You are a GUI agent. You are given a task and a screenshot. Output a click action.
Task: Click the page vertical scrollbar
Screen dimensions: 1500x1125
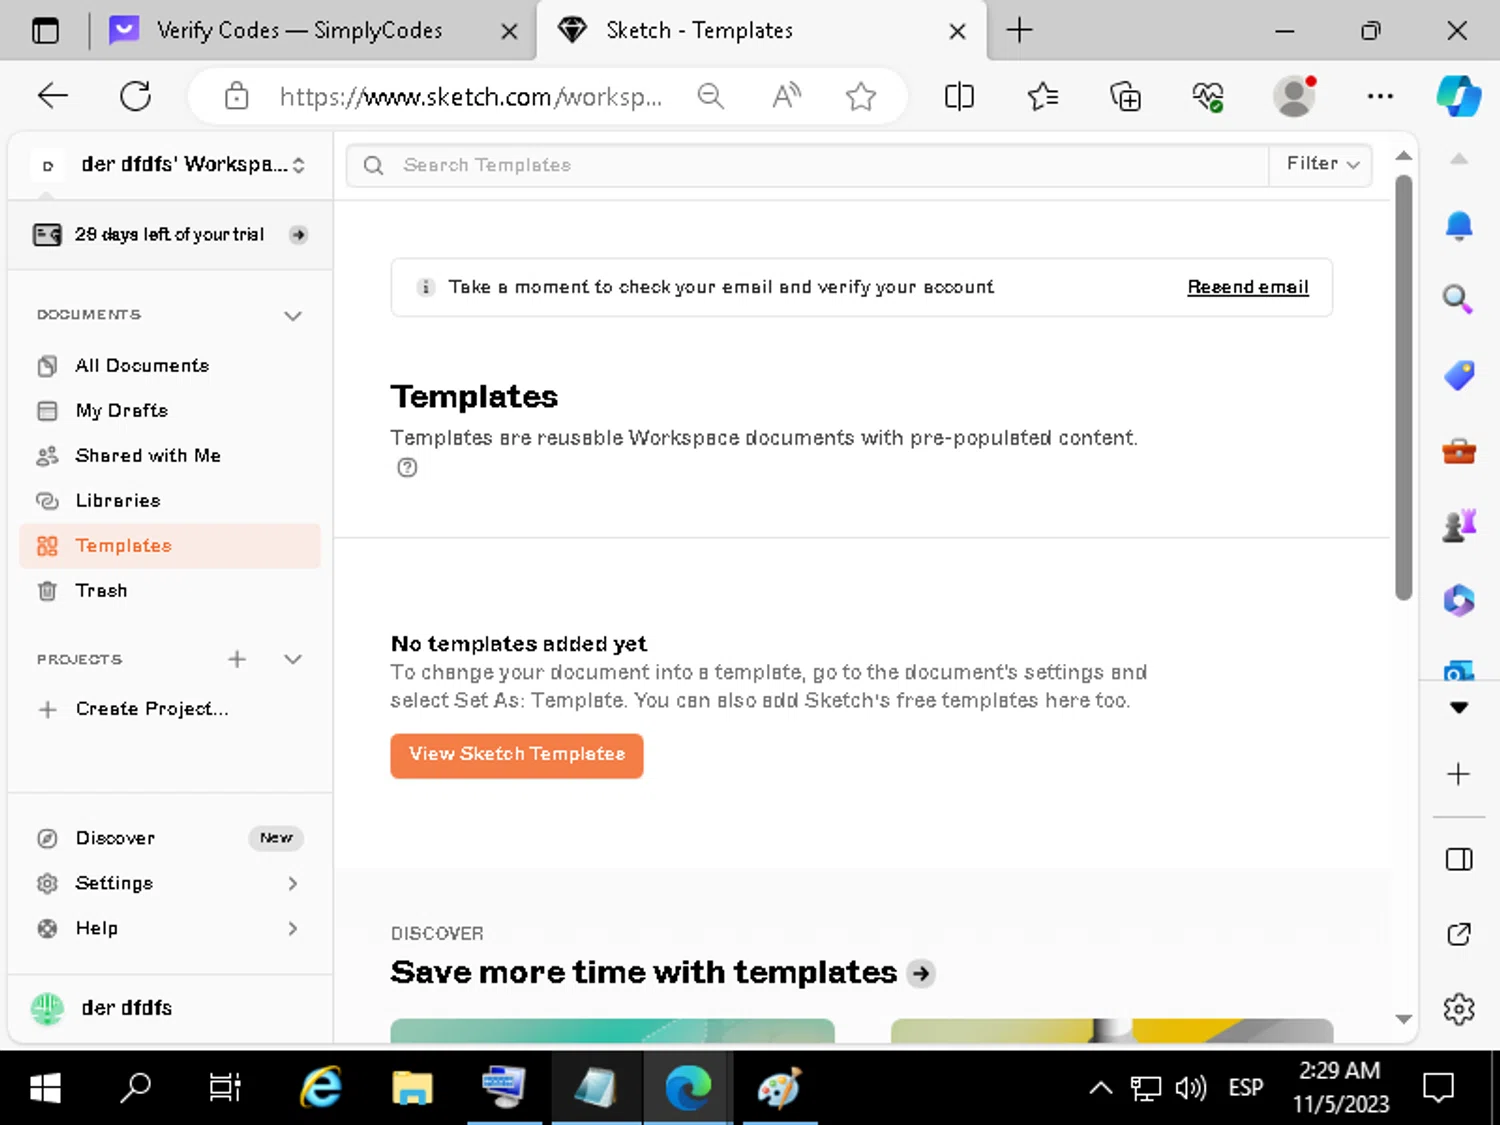1404,388
